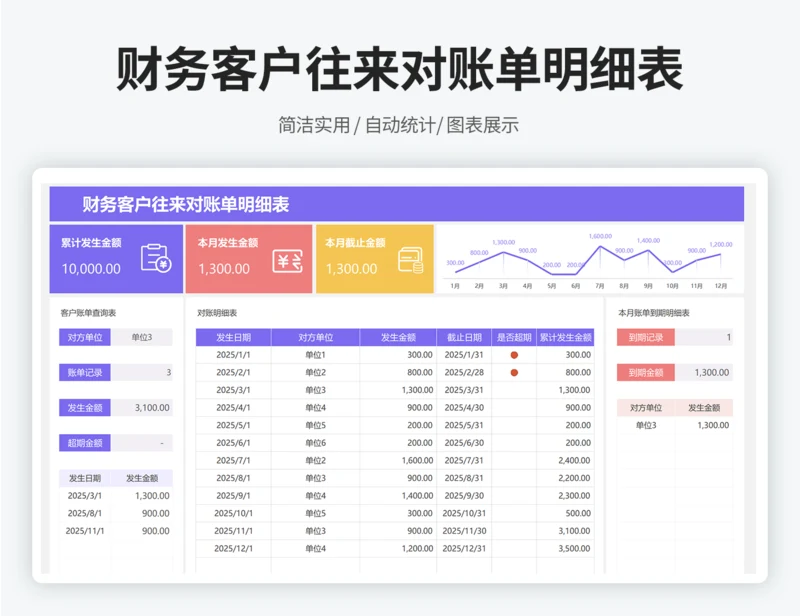Screen dimensions: 800x616
Task: Select the 2025/8/1 date in the customer query list
Action: coord(85,513)
